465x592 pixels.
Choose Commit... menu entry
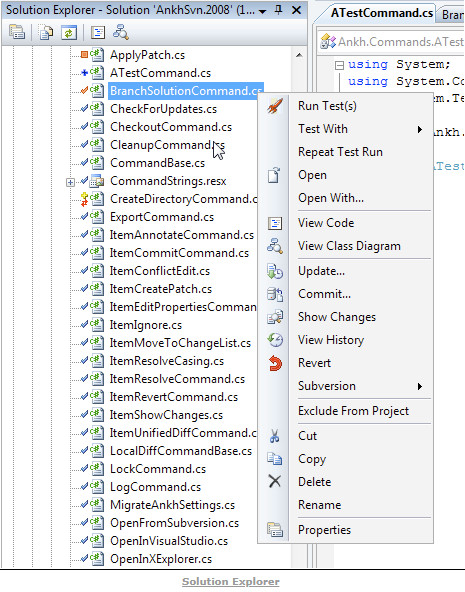pyautogui.click(x=324, y=294)
